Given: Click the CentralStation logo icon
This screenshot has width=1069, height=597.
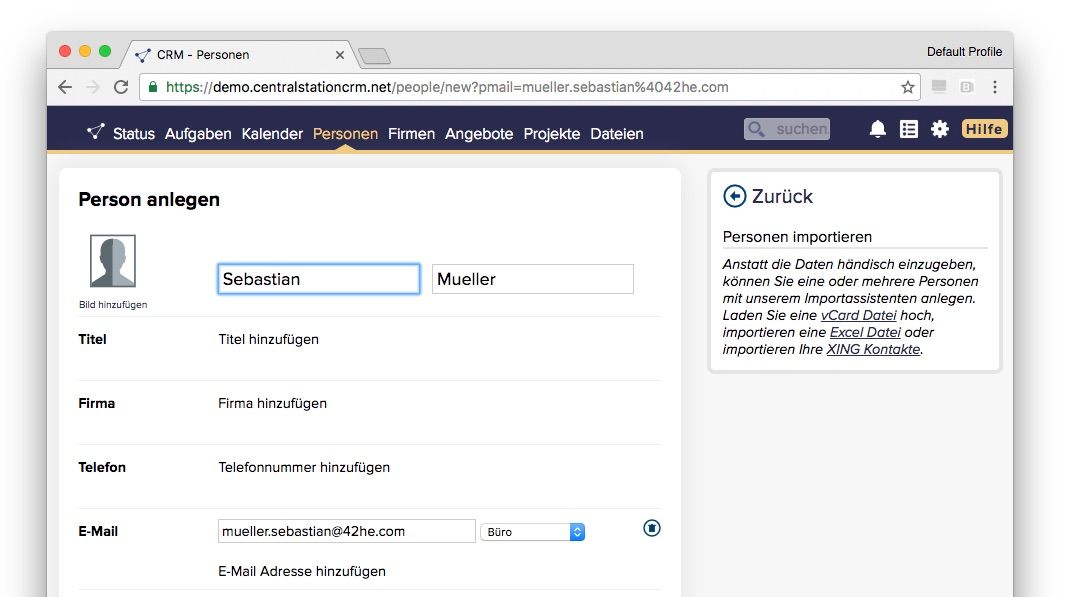Looking at the screenshot, I should pos(95,131).
